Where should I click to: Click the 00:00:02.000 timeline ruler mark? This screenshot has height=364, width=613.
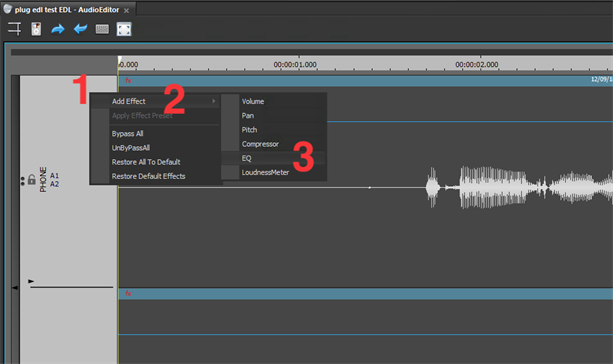pyautogui.click(x=477, y=65)
